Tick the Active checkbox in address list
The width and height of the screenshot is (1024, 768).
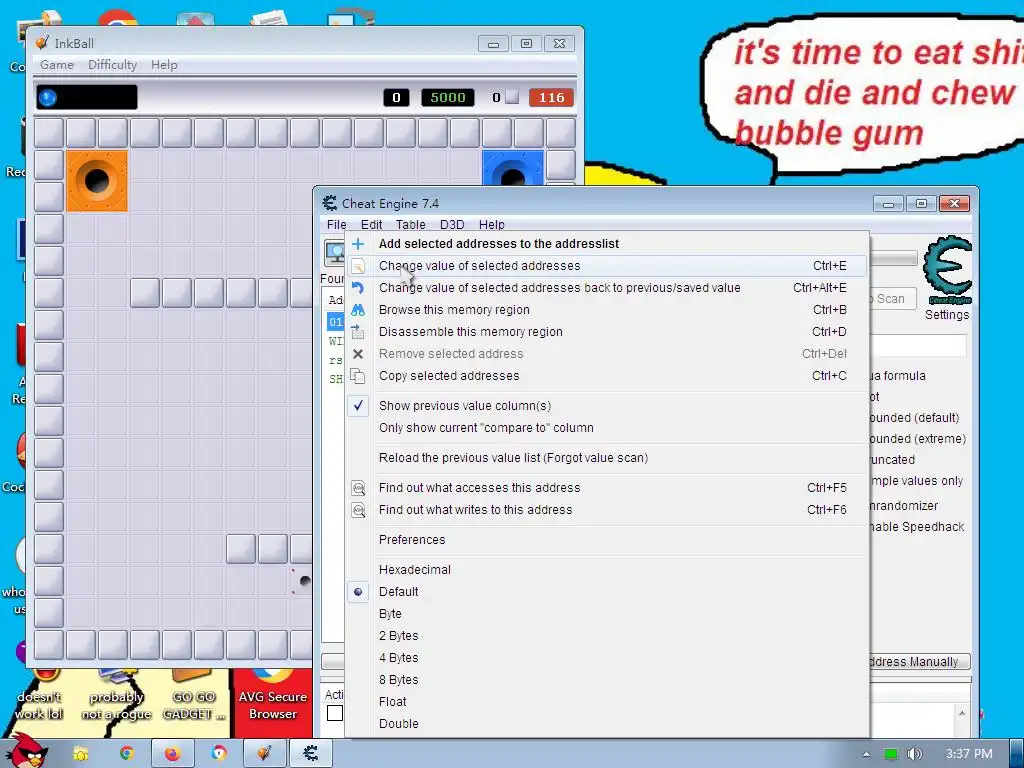click(335, 712)
